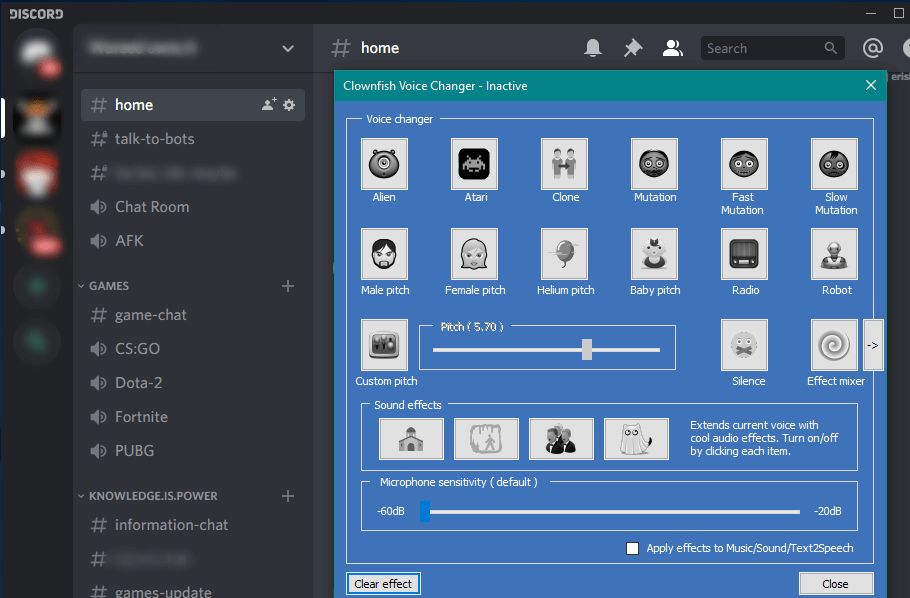Activate the Custom pitch effect
This screenshot has height=598, width=910.
pyautogui.click(x=384, y=344)
